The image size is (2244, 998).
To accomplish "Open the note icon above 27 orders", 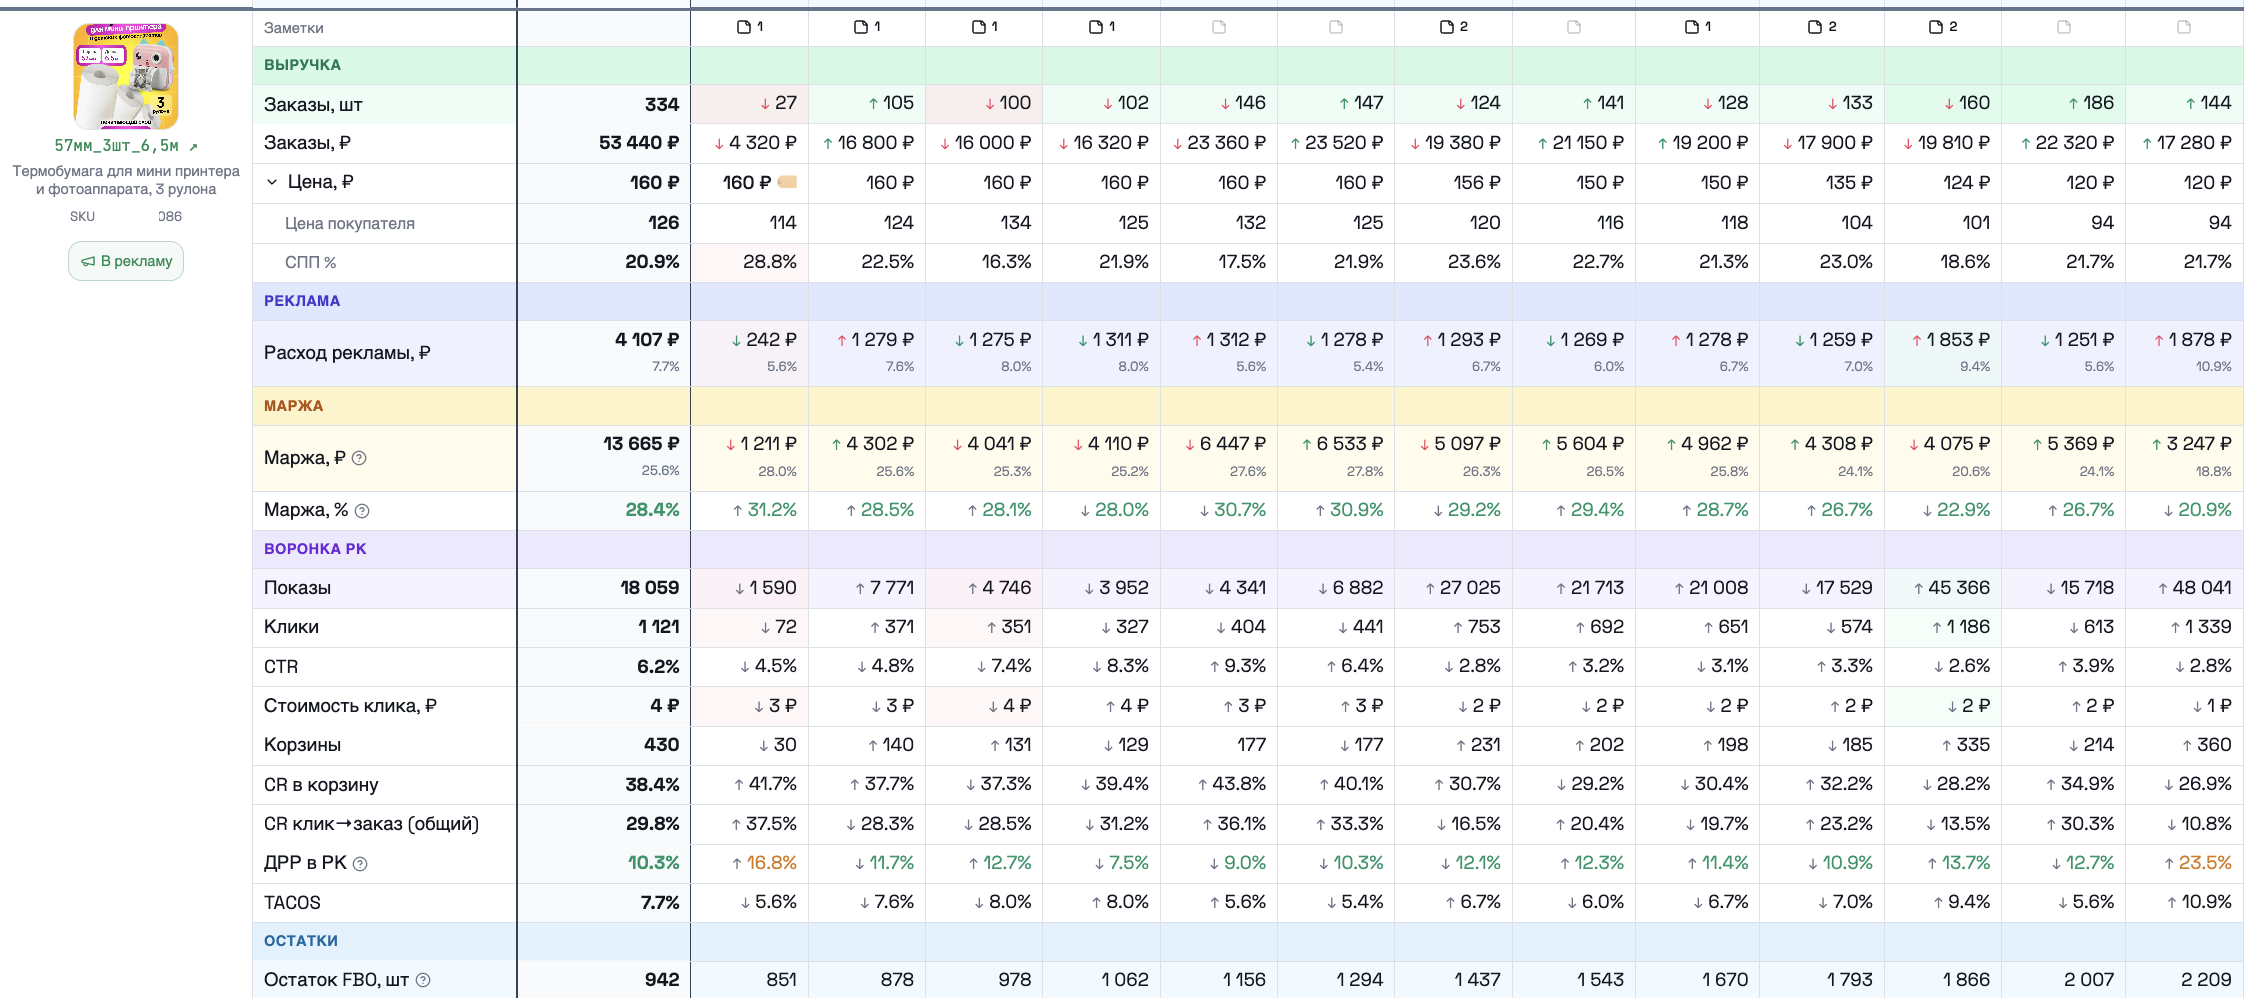I will pos(743,27).
